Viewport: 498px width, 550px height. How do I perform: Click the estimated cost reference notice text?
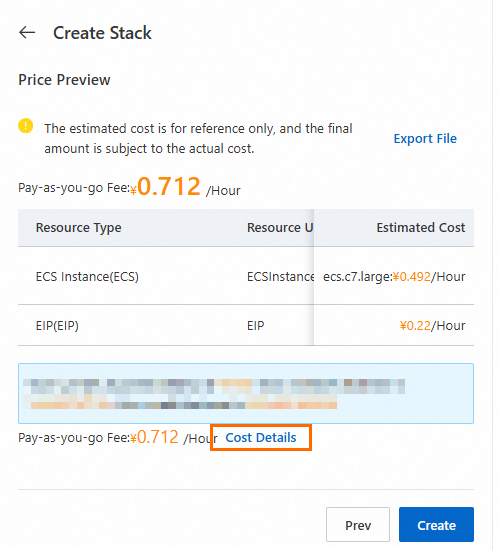pyautogui.click(x=198, y=139)
